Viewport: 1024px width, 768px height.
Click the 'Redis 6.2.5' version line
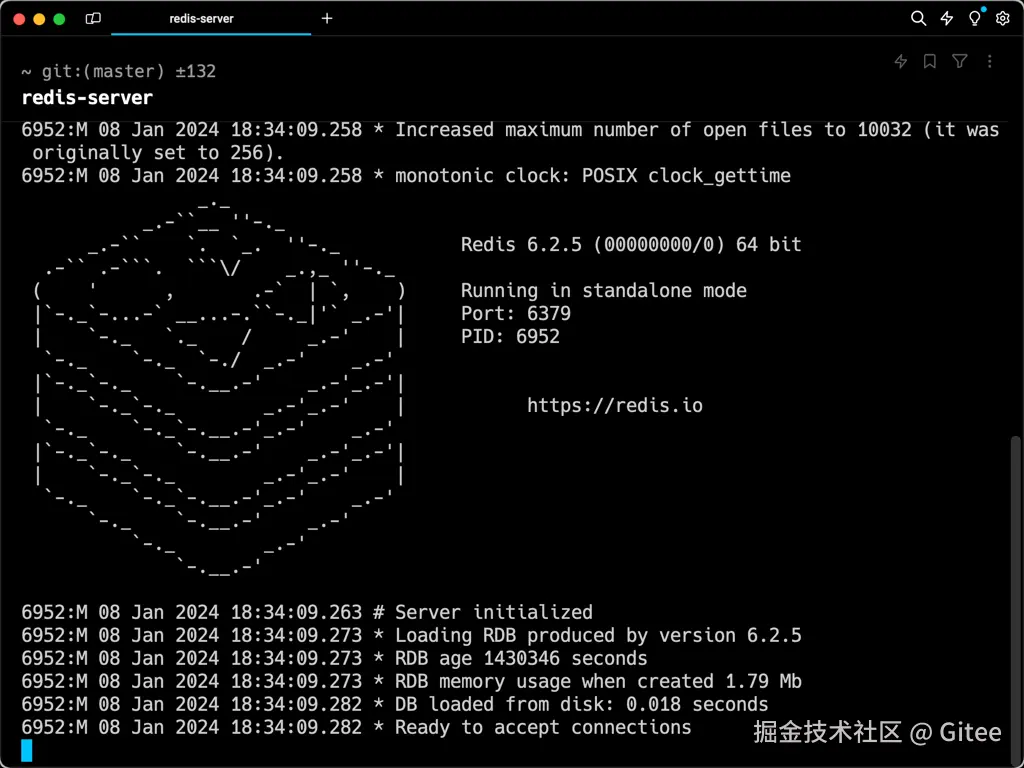point(631,244)
